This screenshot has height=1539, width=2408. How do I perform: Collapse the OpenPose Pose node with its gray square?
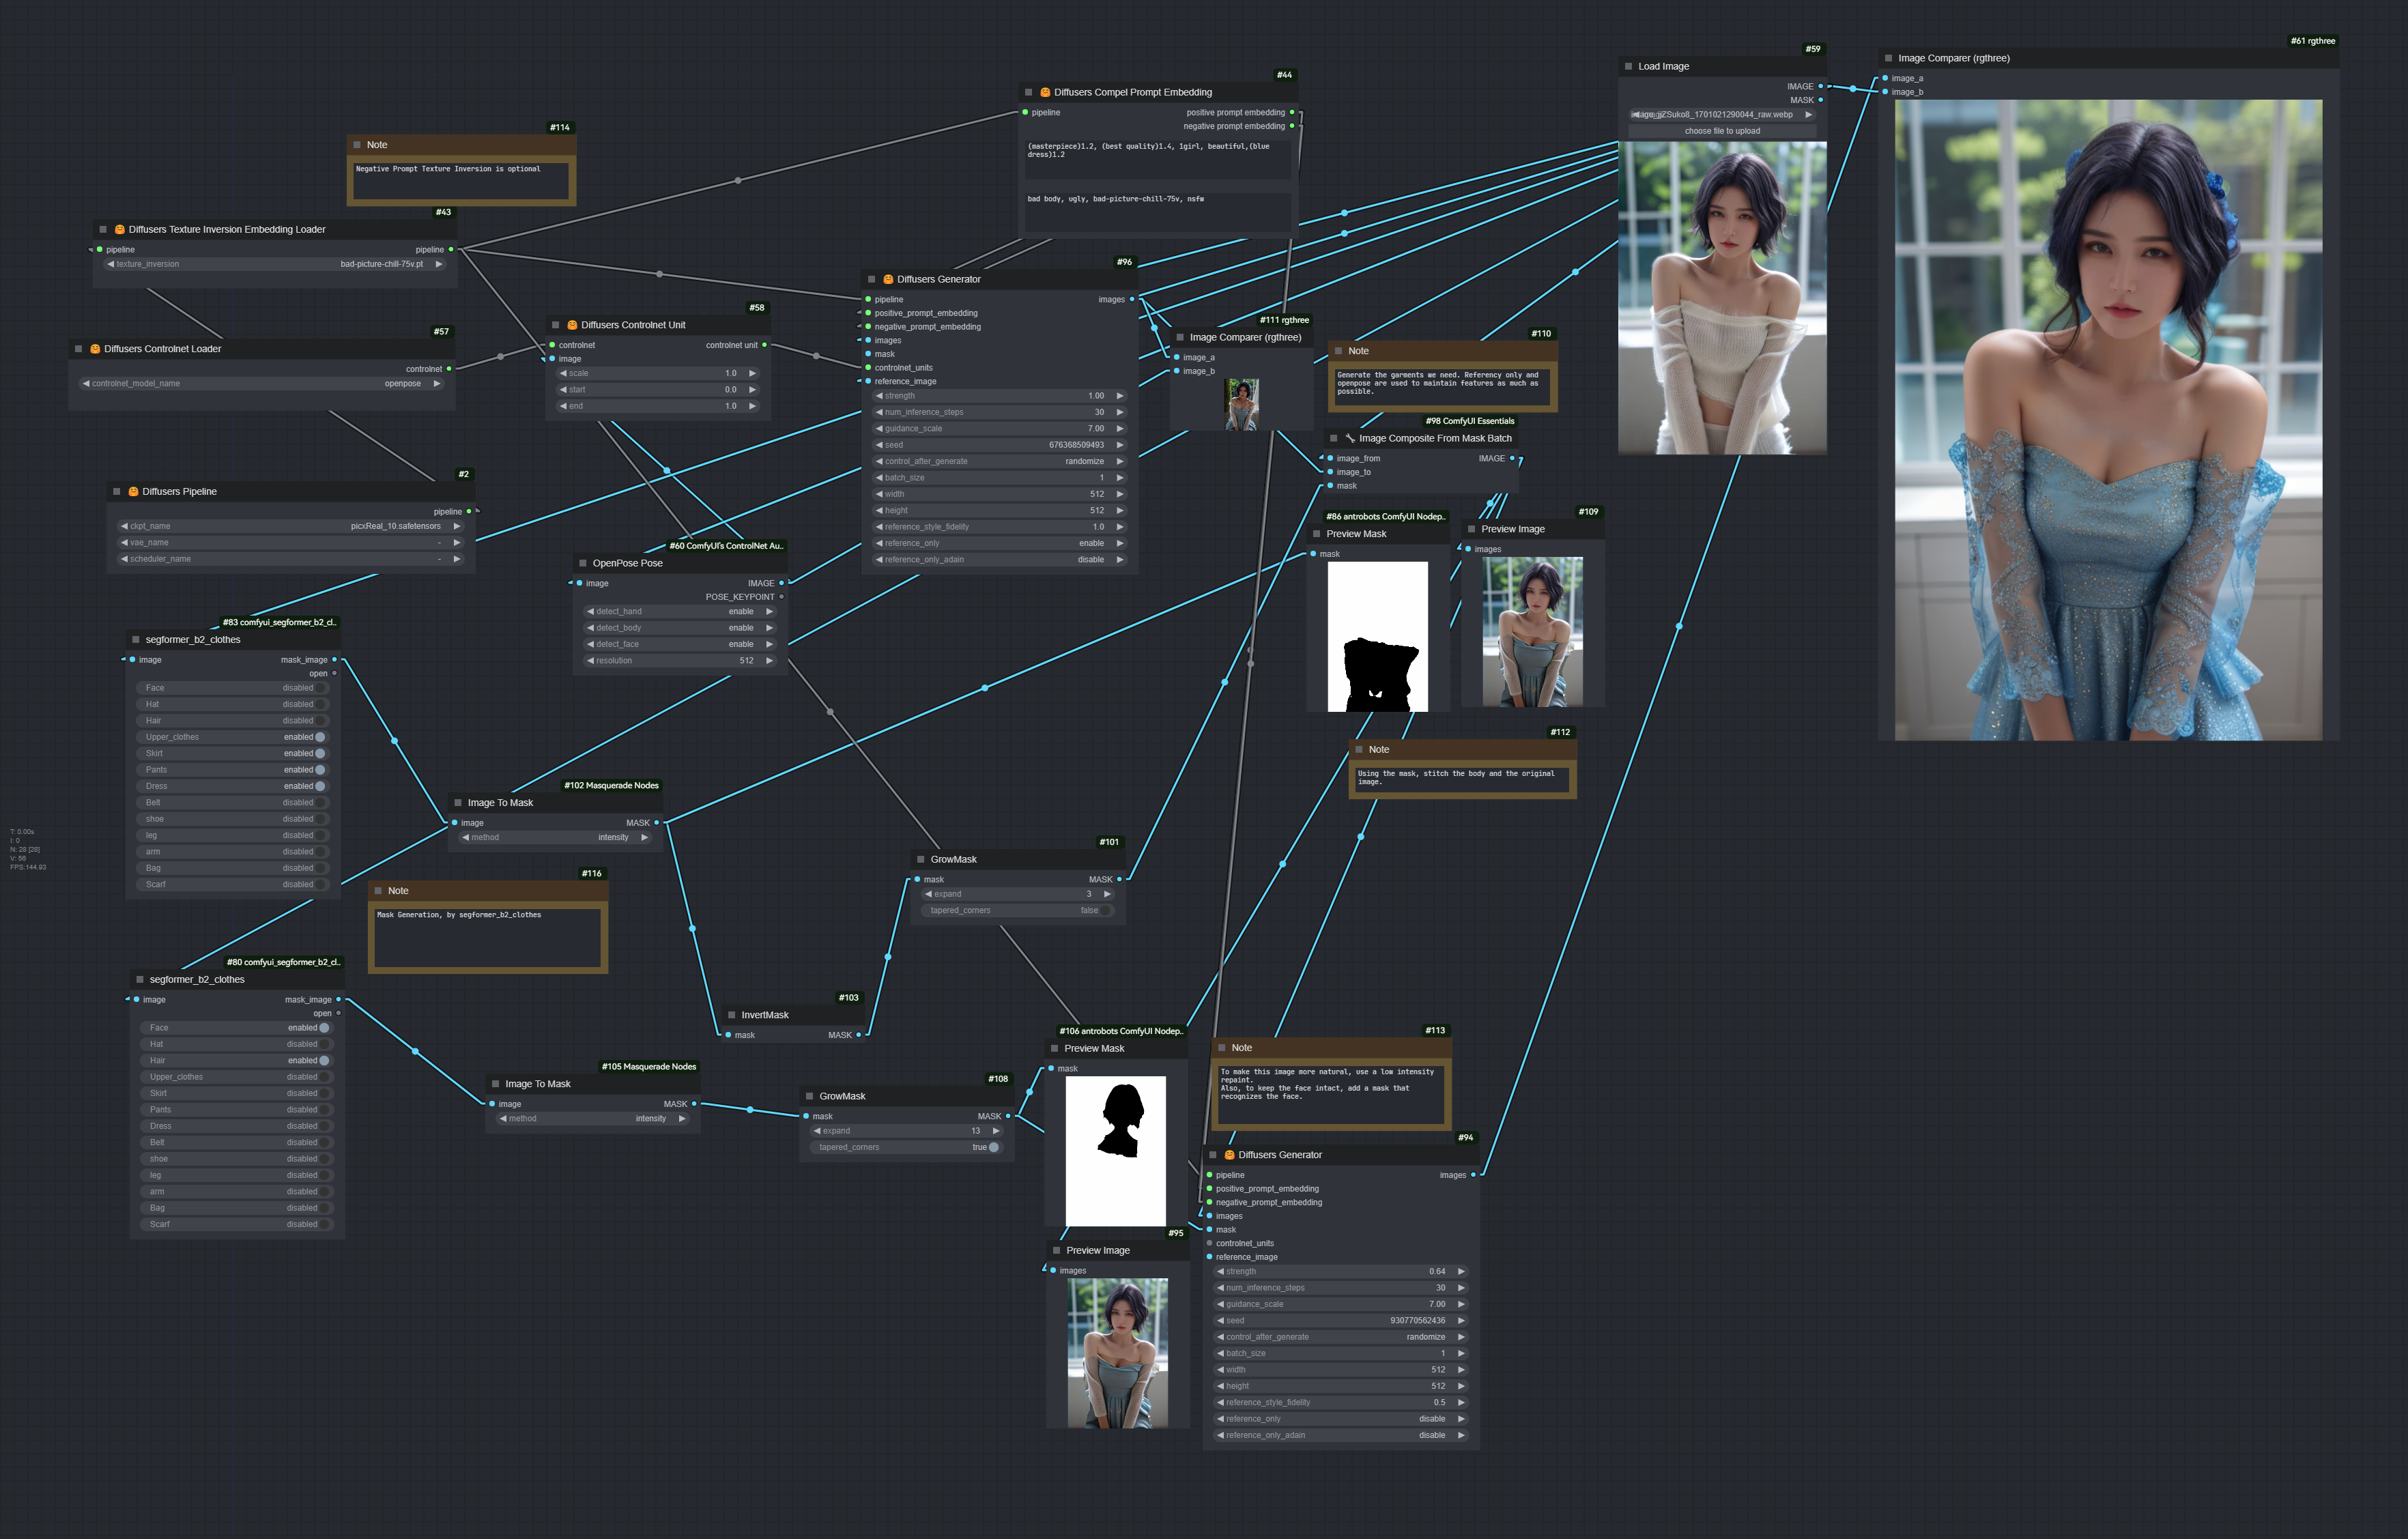[583, 563]
